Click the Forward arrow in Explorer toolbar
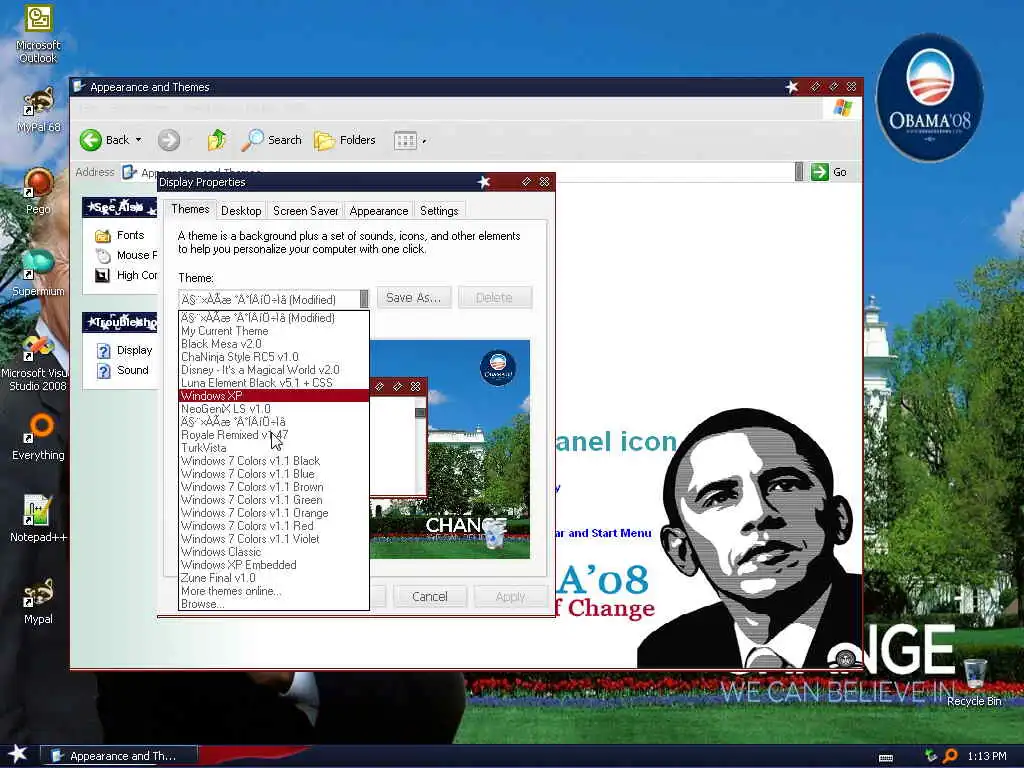This screenshot has width=1024, height=768. point(168,140)
